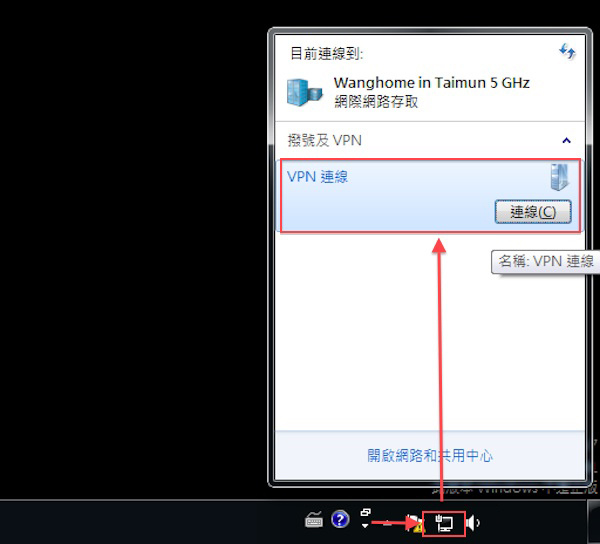Select Wanghome in Taimun 5 GHz network

click(x=431, y=83)
